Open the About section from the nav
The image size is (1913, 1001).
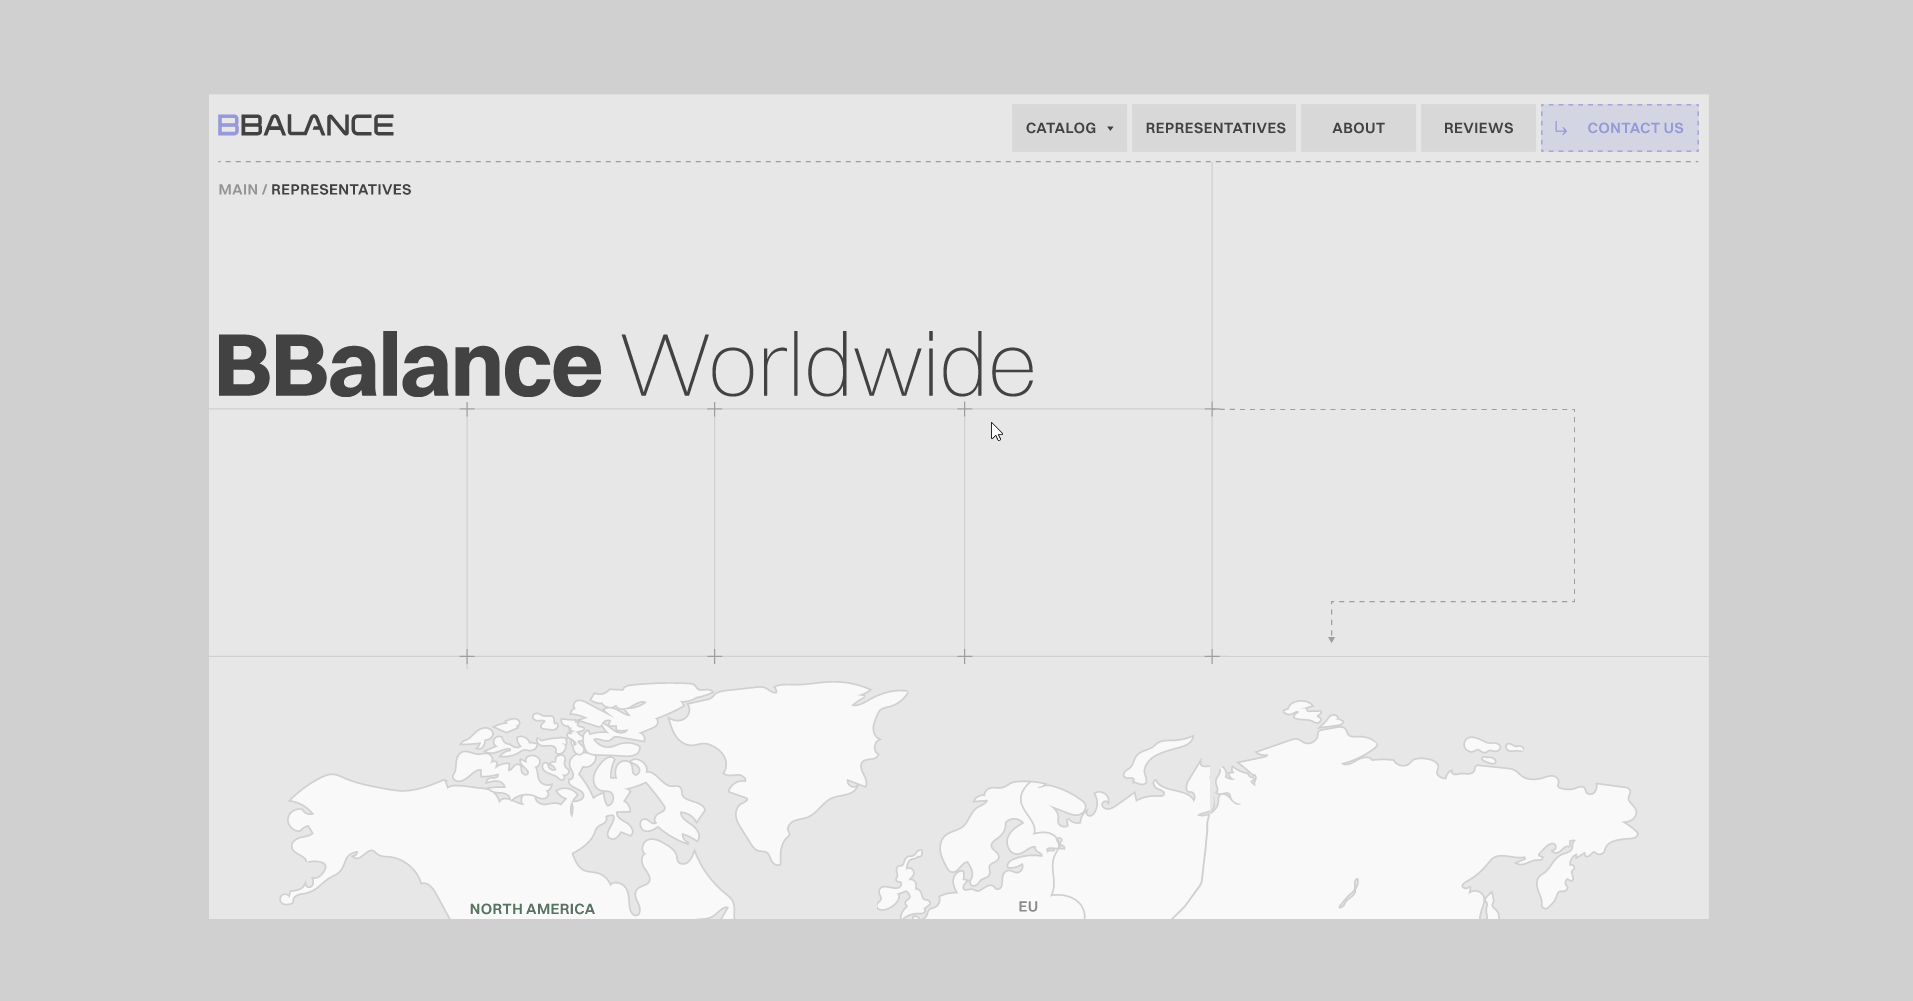1357,128
